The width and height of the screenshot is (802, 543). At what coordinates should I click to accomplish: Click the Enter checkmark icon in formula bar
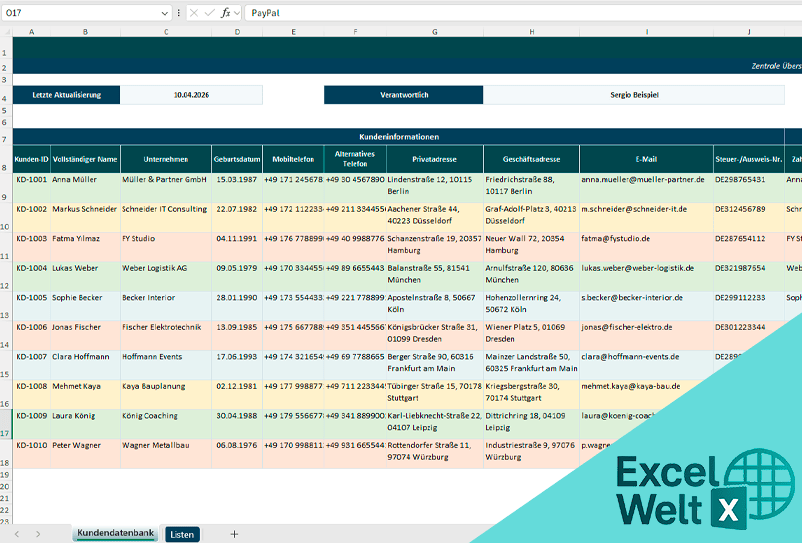209,13
